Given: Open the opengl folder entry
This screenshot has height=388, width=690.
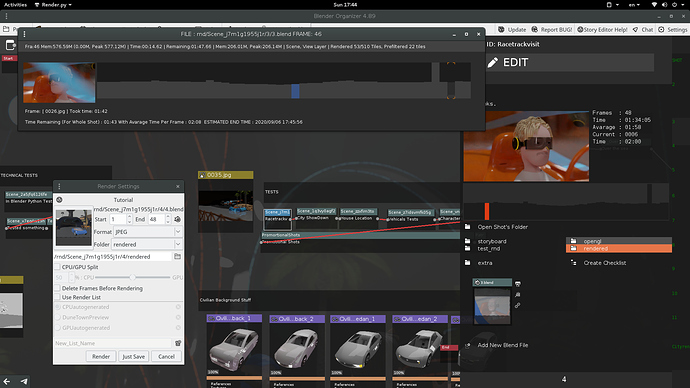Looking at the screenshot, I should click(619, 241).
